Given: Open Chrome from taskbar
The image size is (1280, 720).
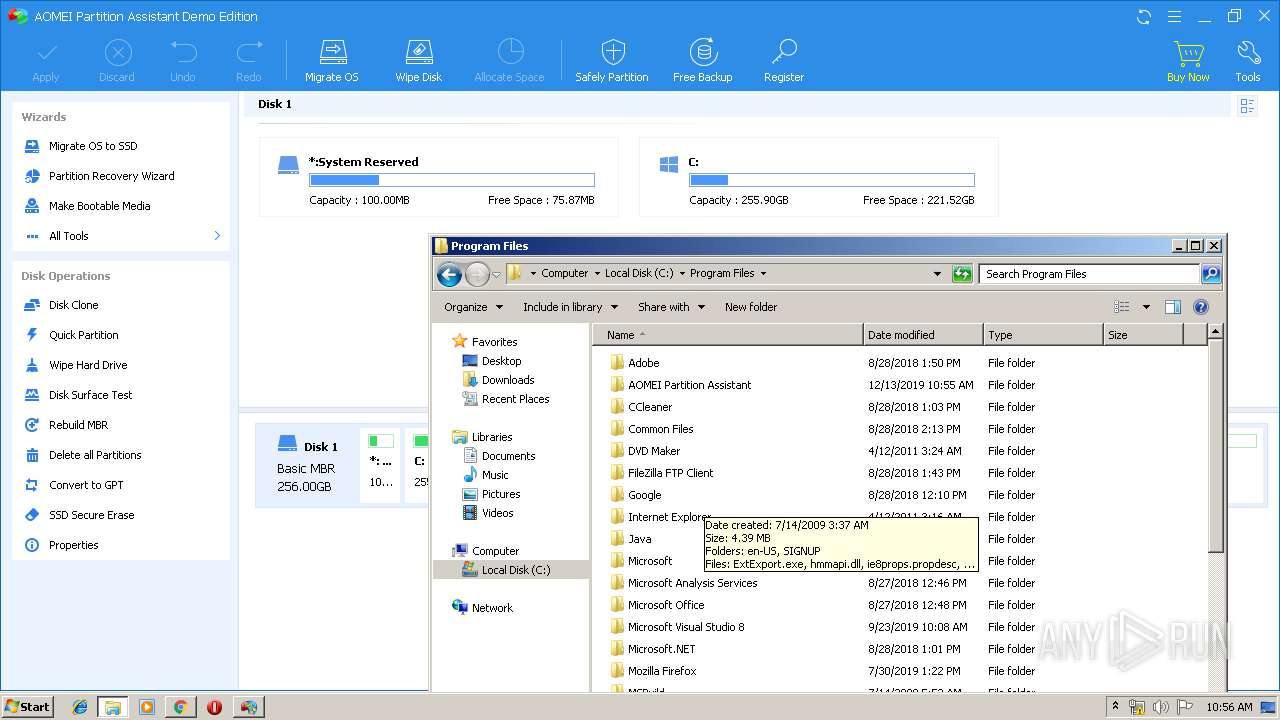Looking at the screenshot, I should [x=180, y=707].
